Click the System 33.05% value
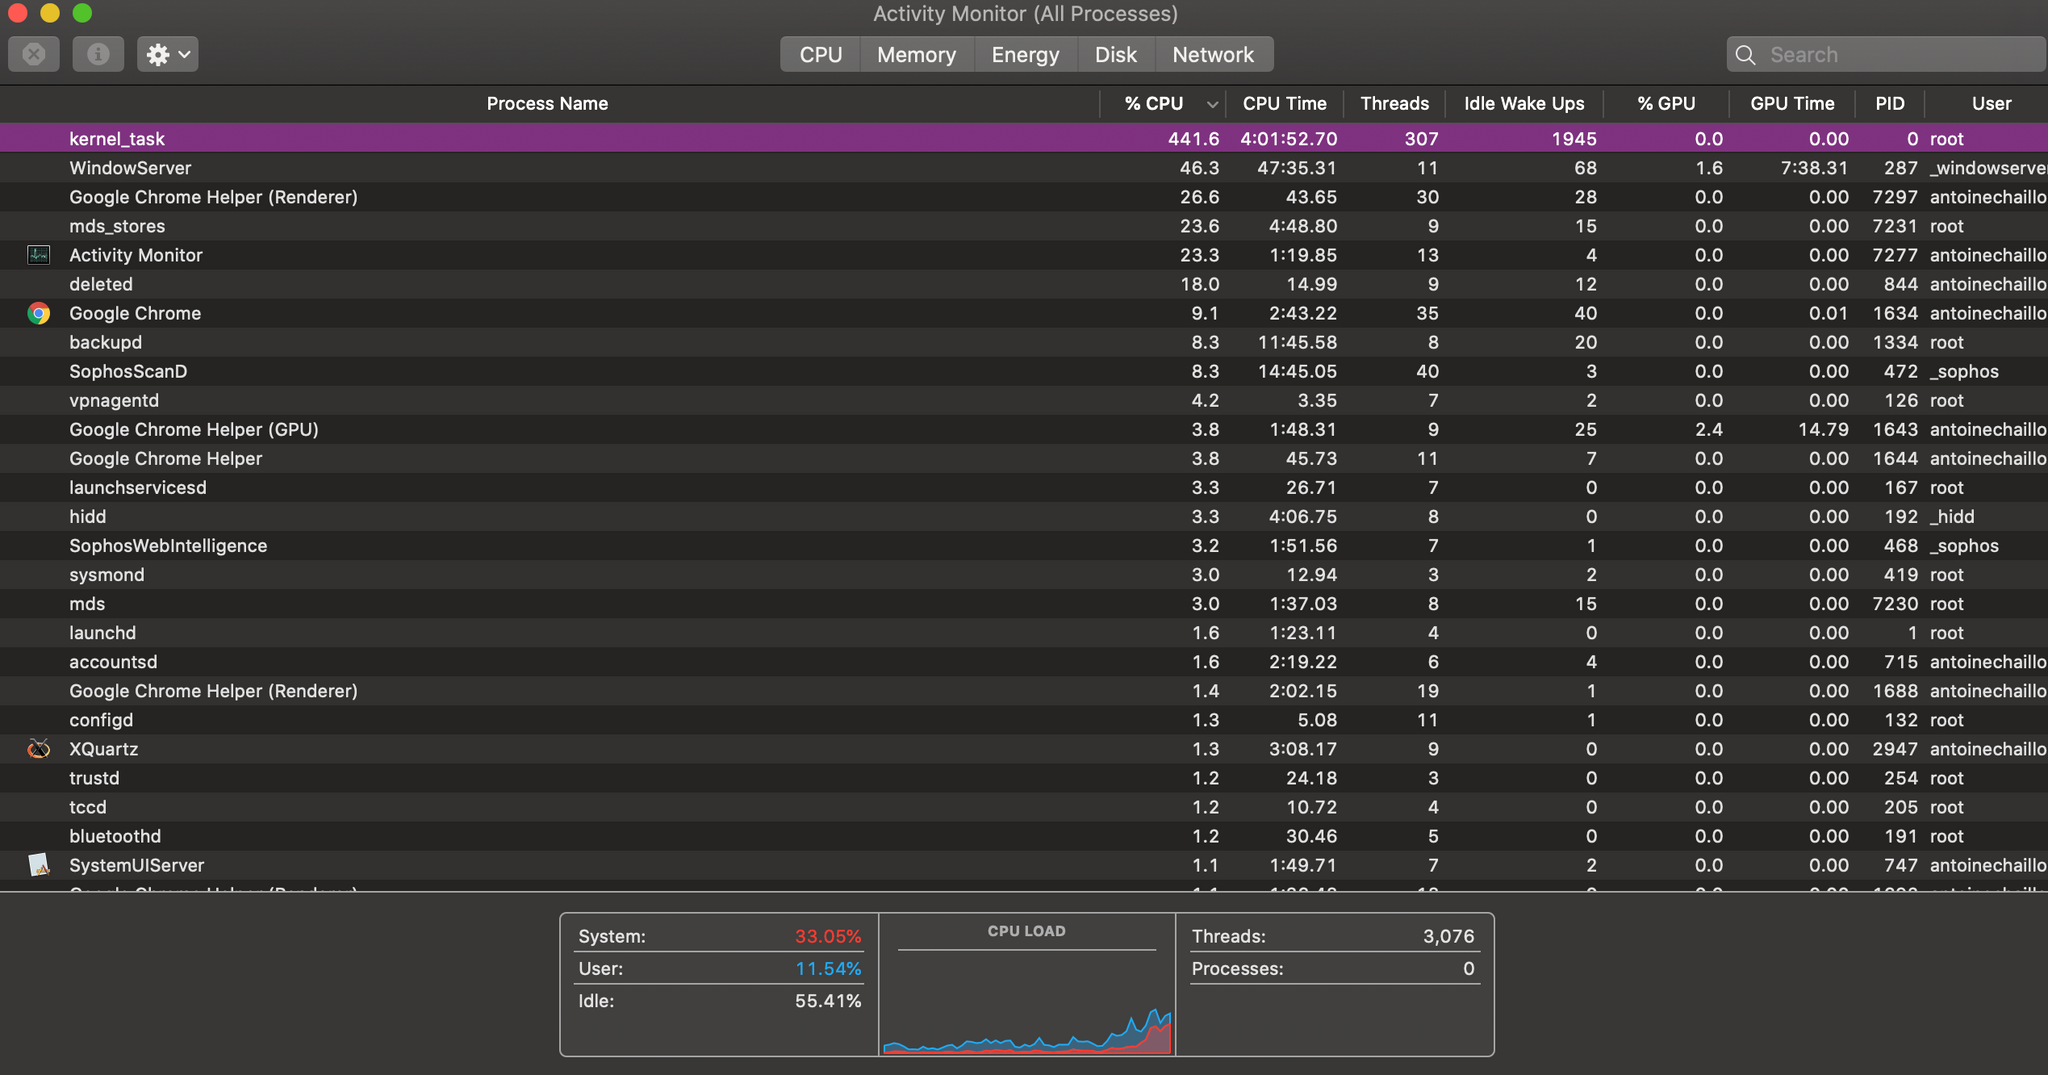This screenshot has height=1075, width=2048. (828, 937)
